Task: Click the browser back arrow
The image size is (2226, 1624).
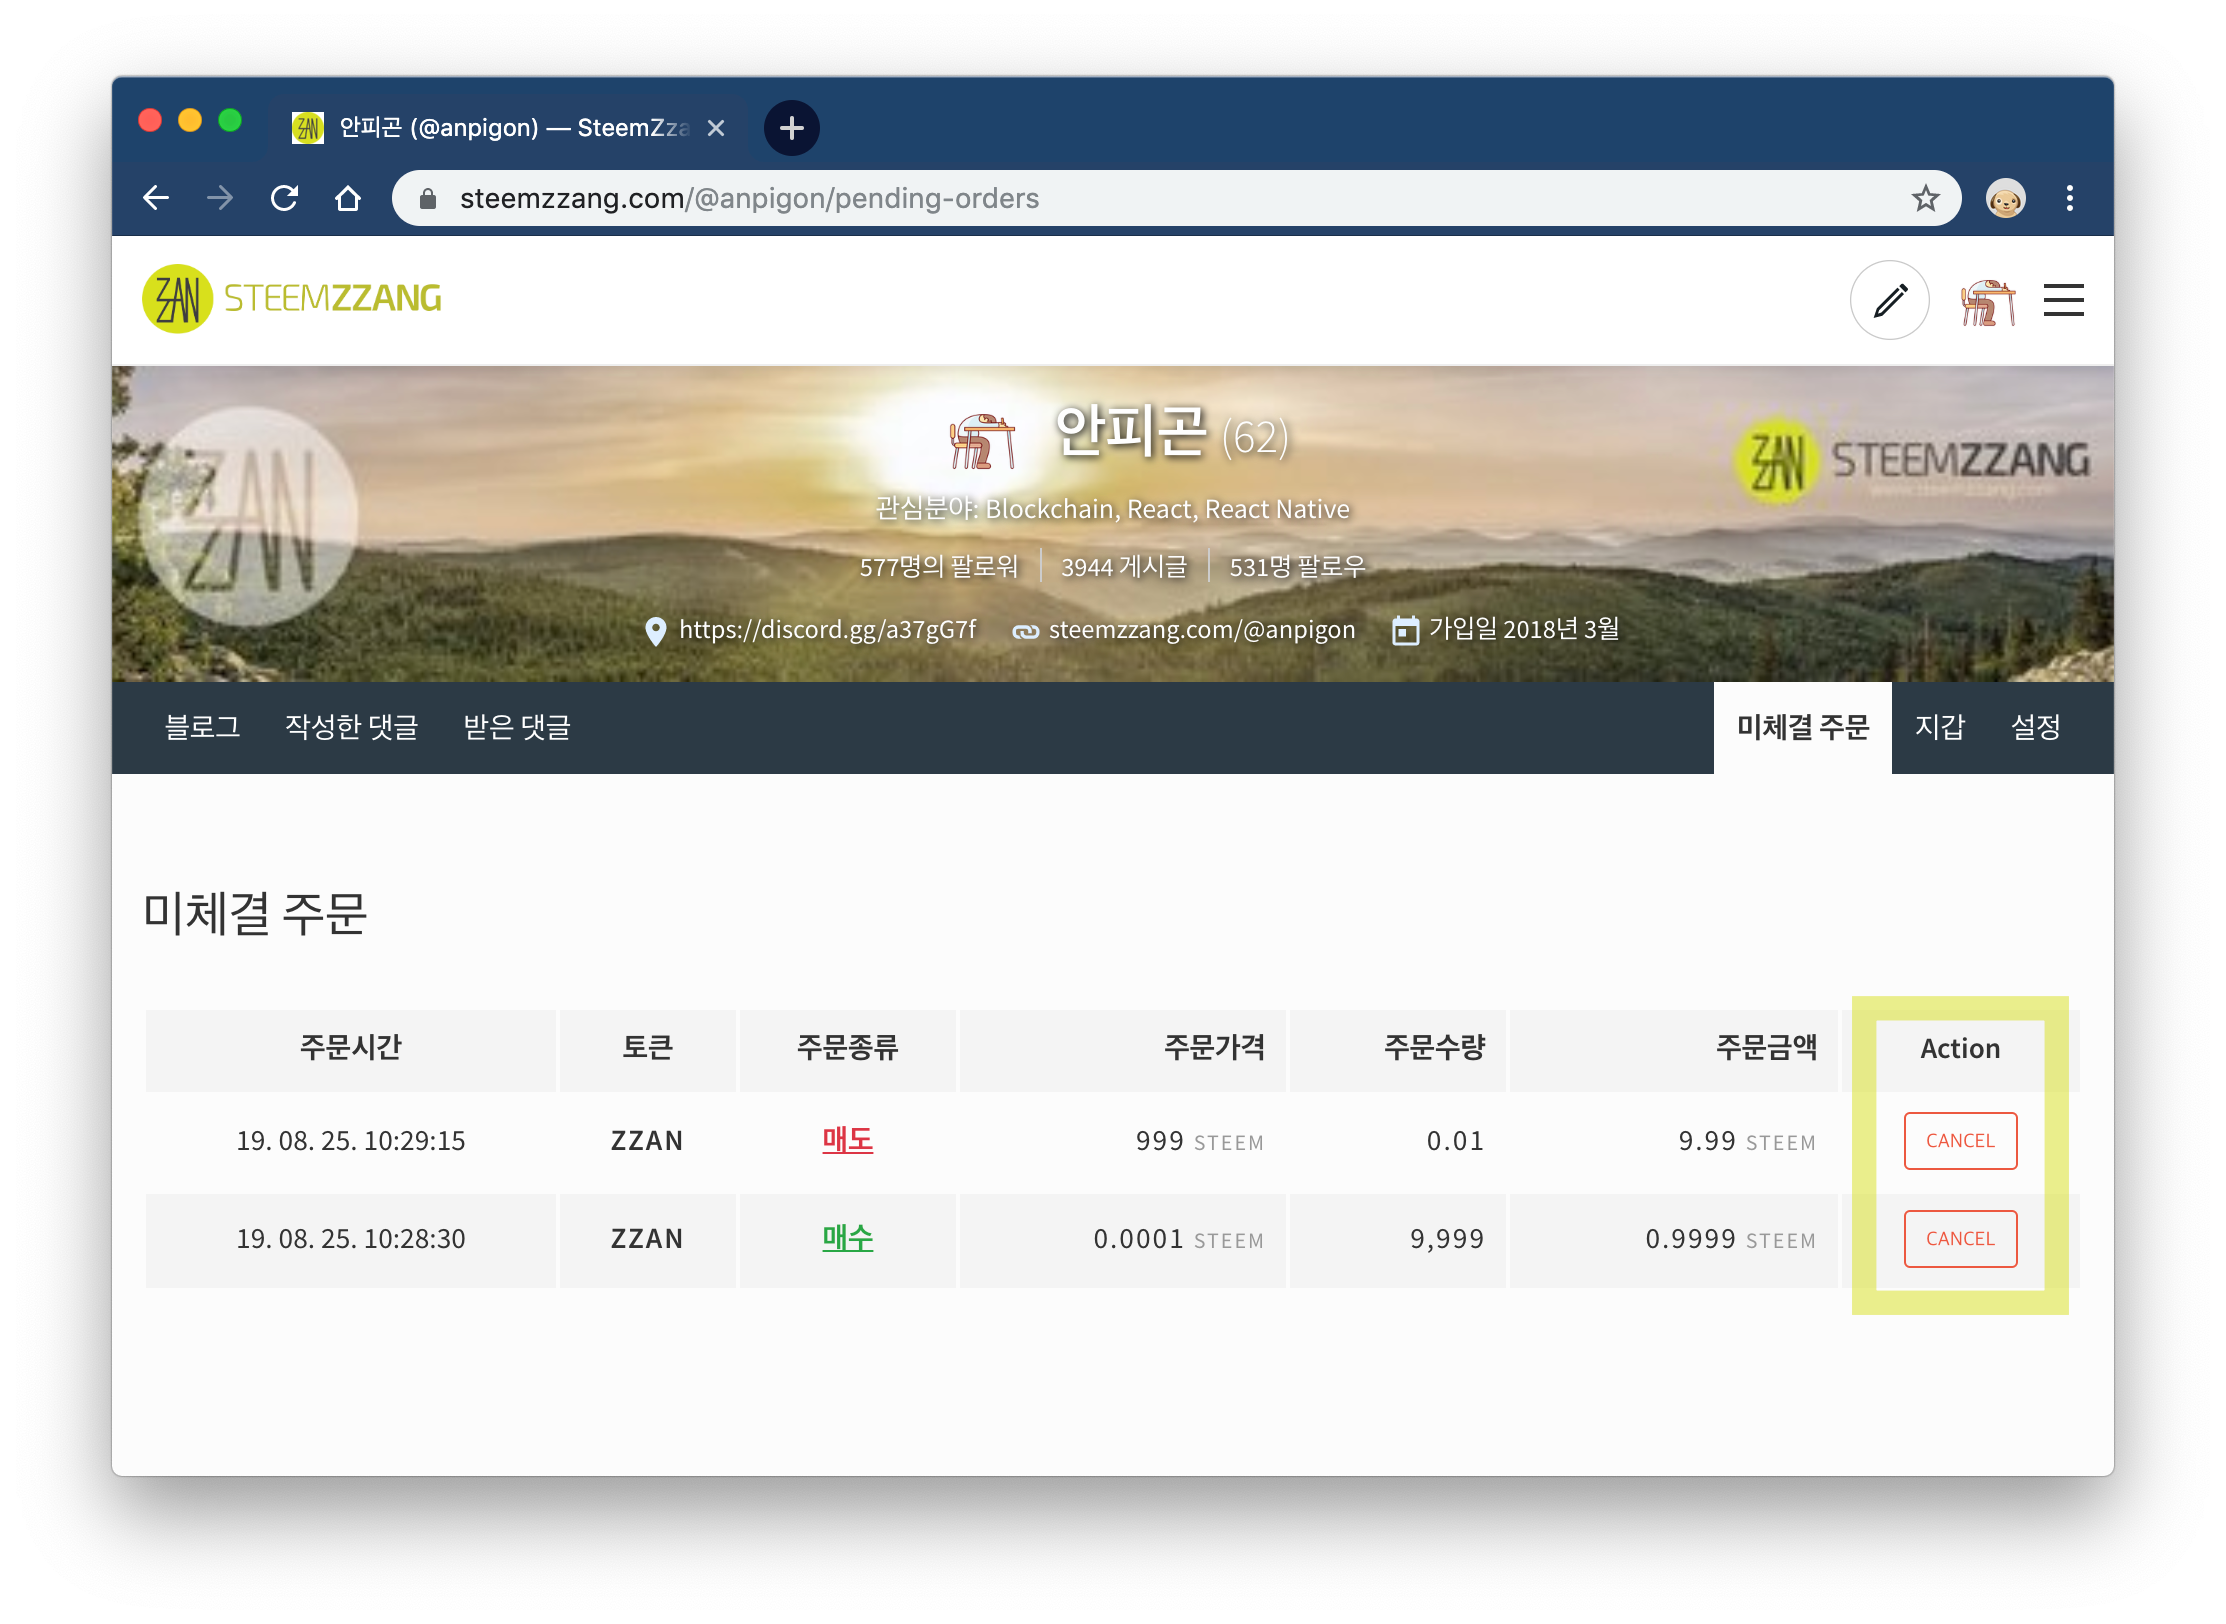Action: (x=156, y=198)
